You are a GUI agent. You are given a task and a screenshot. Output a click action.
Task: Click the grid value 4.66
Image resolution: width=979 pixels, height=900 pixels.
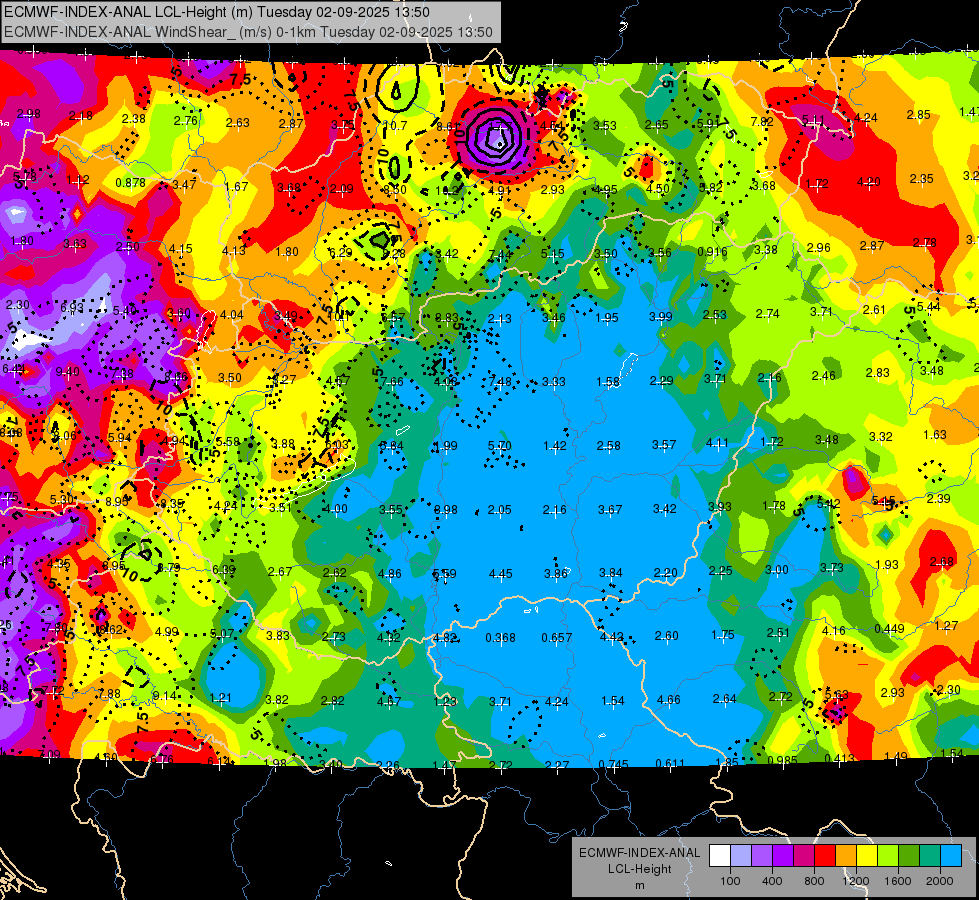669,700
